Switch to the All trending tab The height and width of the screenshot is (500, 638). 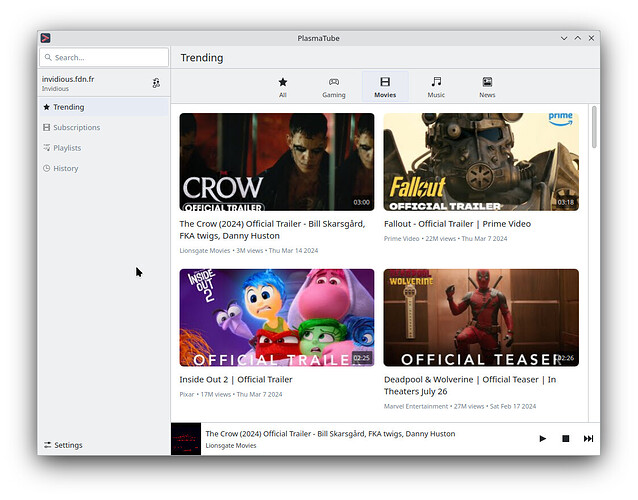[283, 87]
